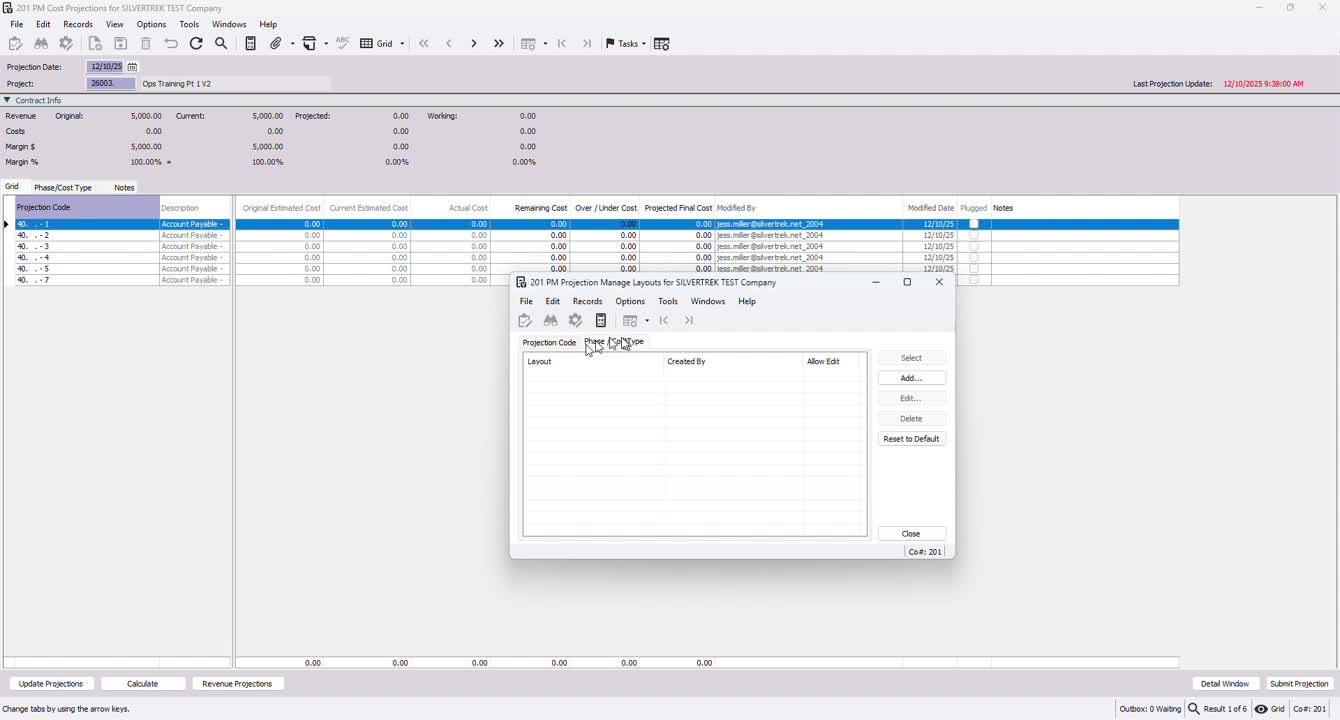Switch to the Phase/Cost Type tab in main window

63,188
